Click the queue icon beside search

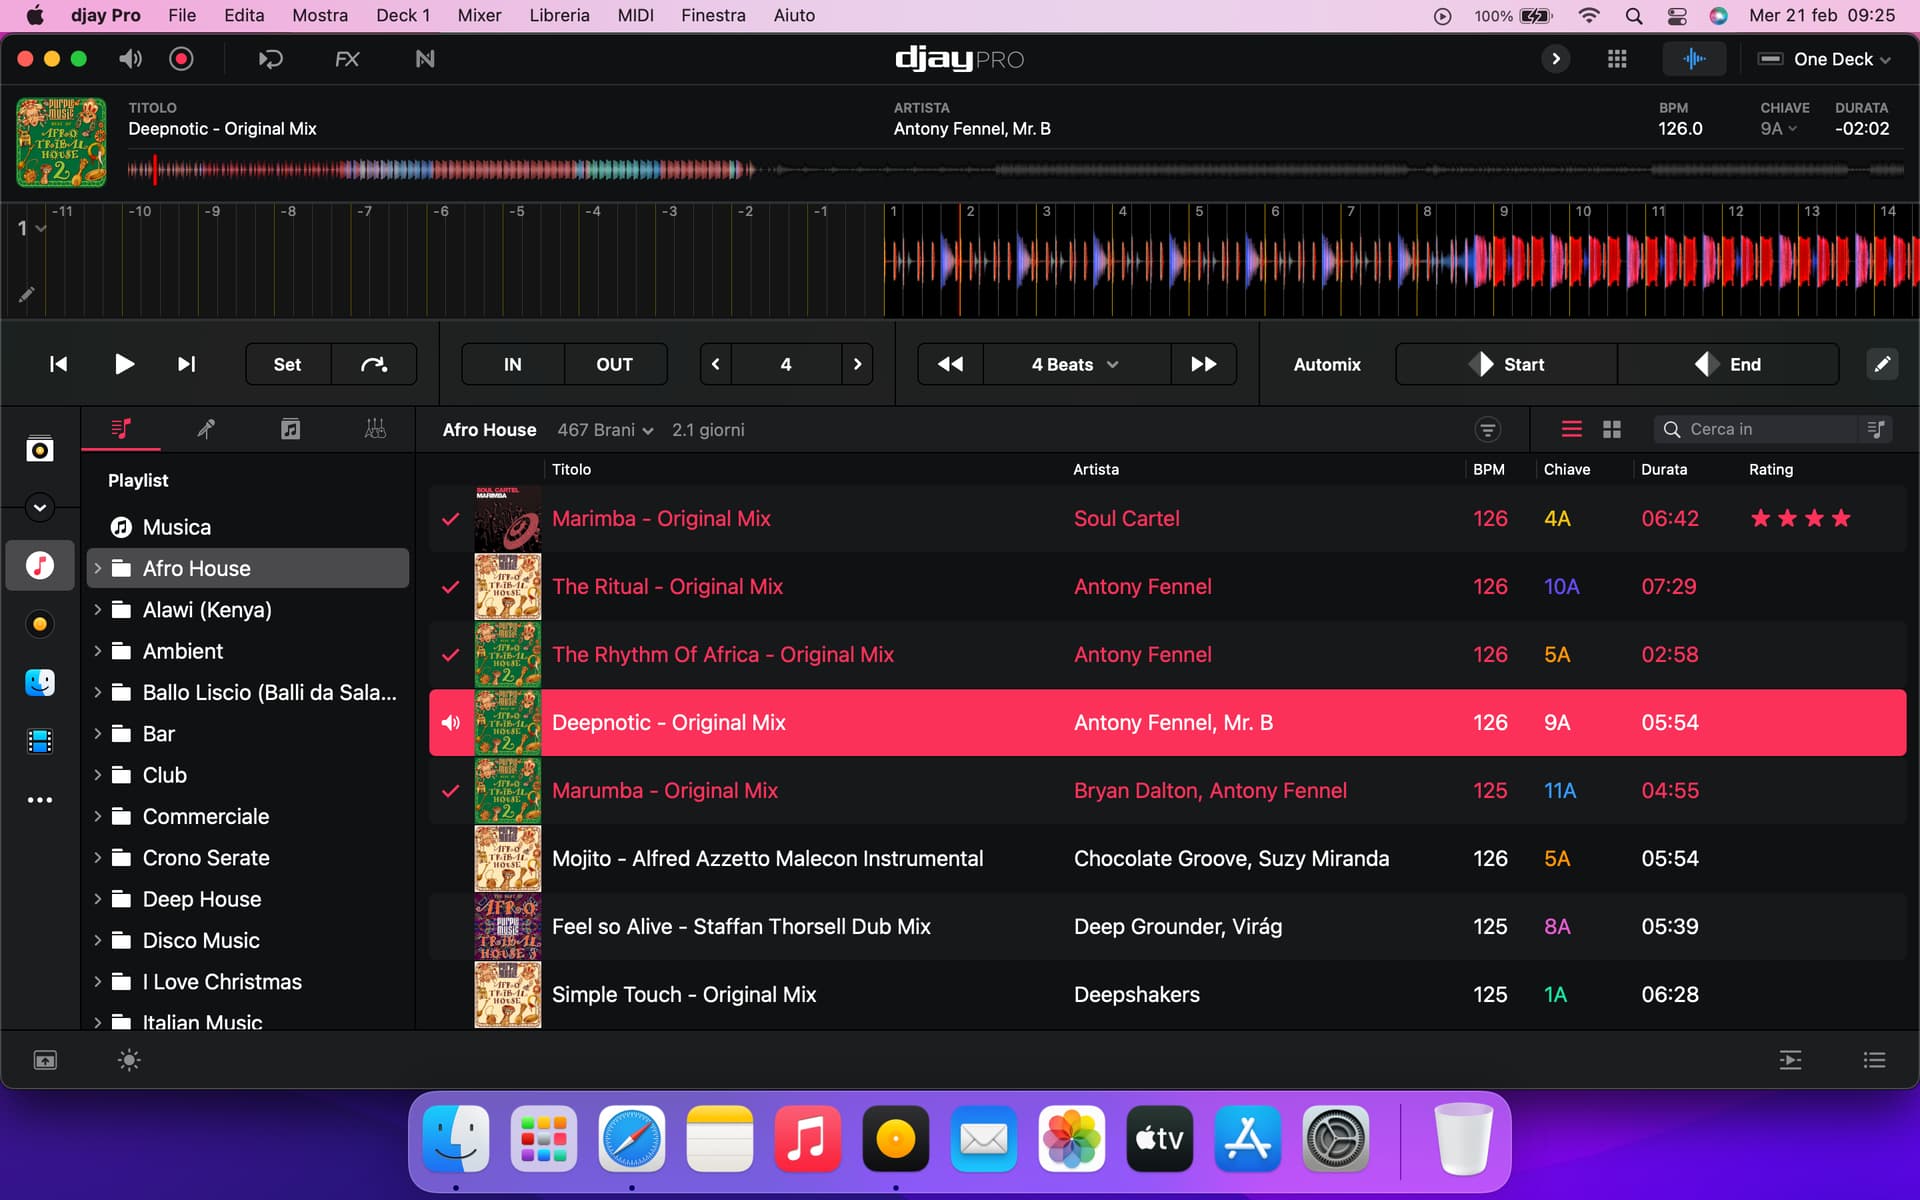(x=1876, y=430)
